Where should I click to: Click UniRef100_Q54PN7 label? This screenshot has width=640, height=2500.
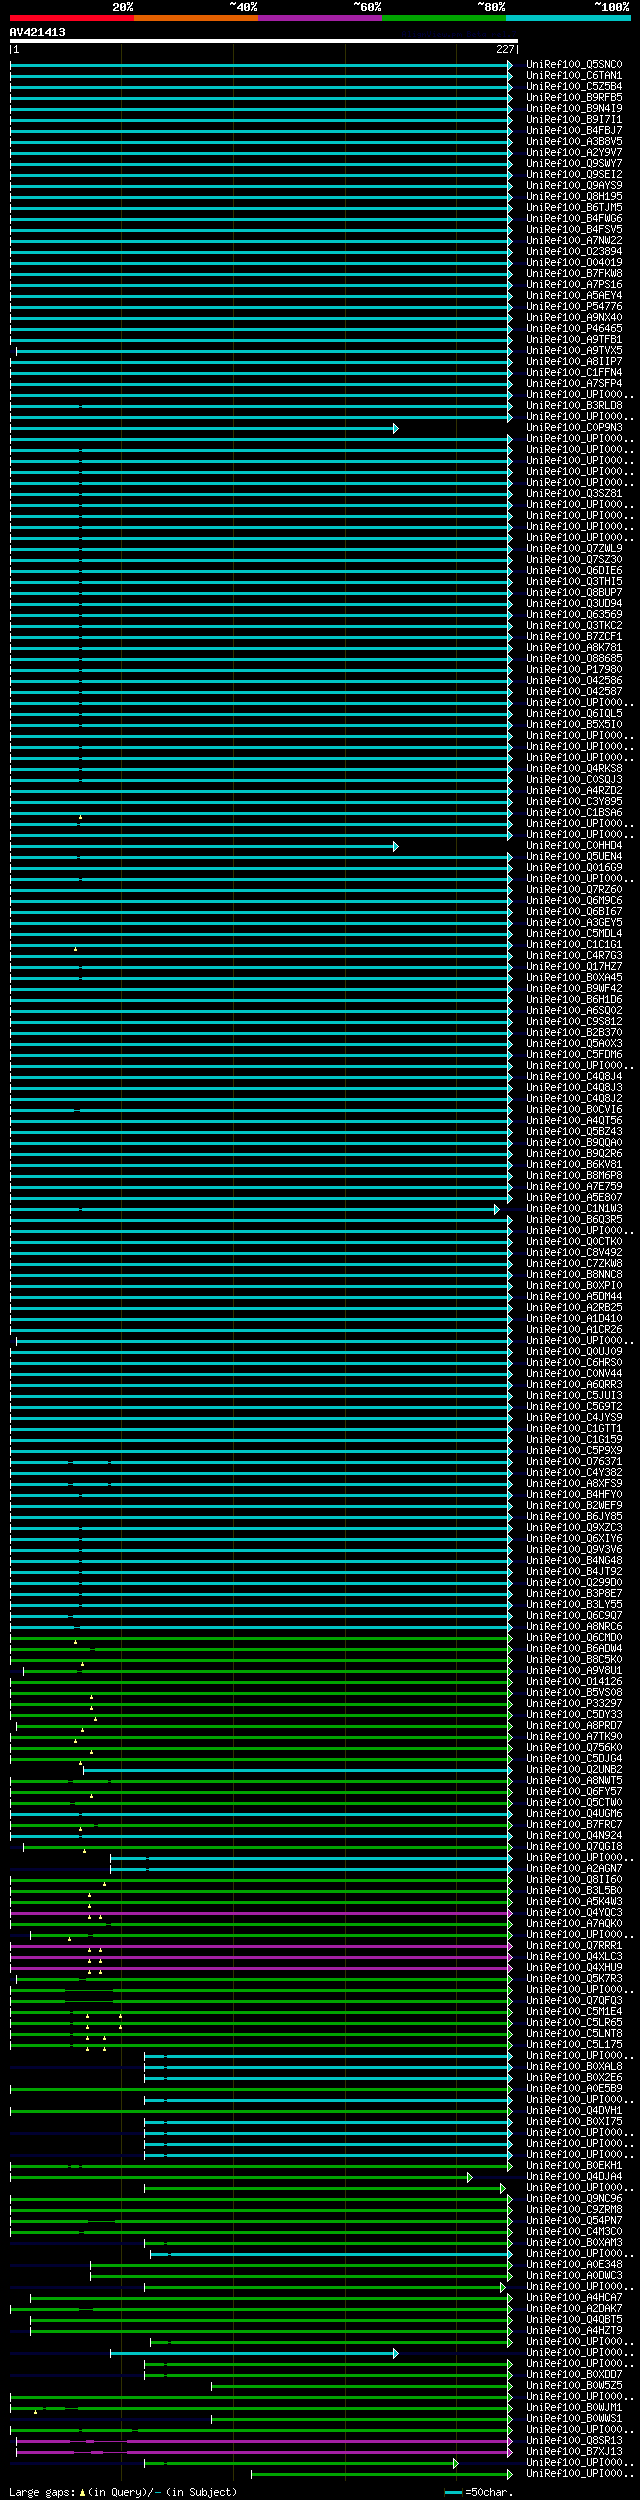(x=574, y=2221)
